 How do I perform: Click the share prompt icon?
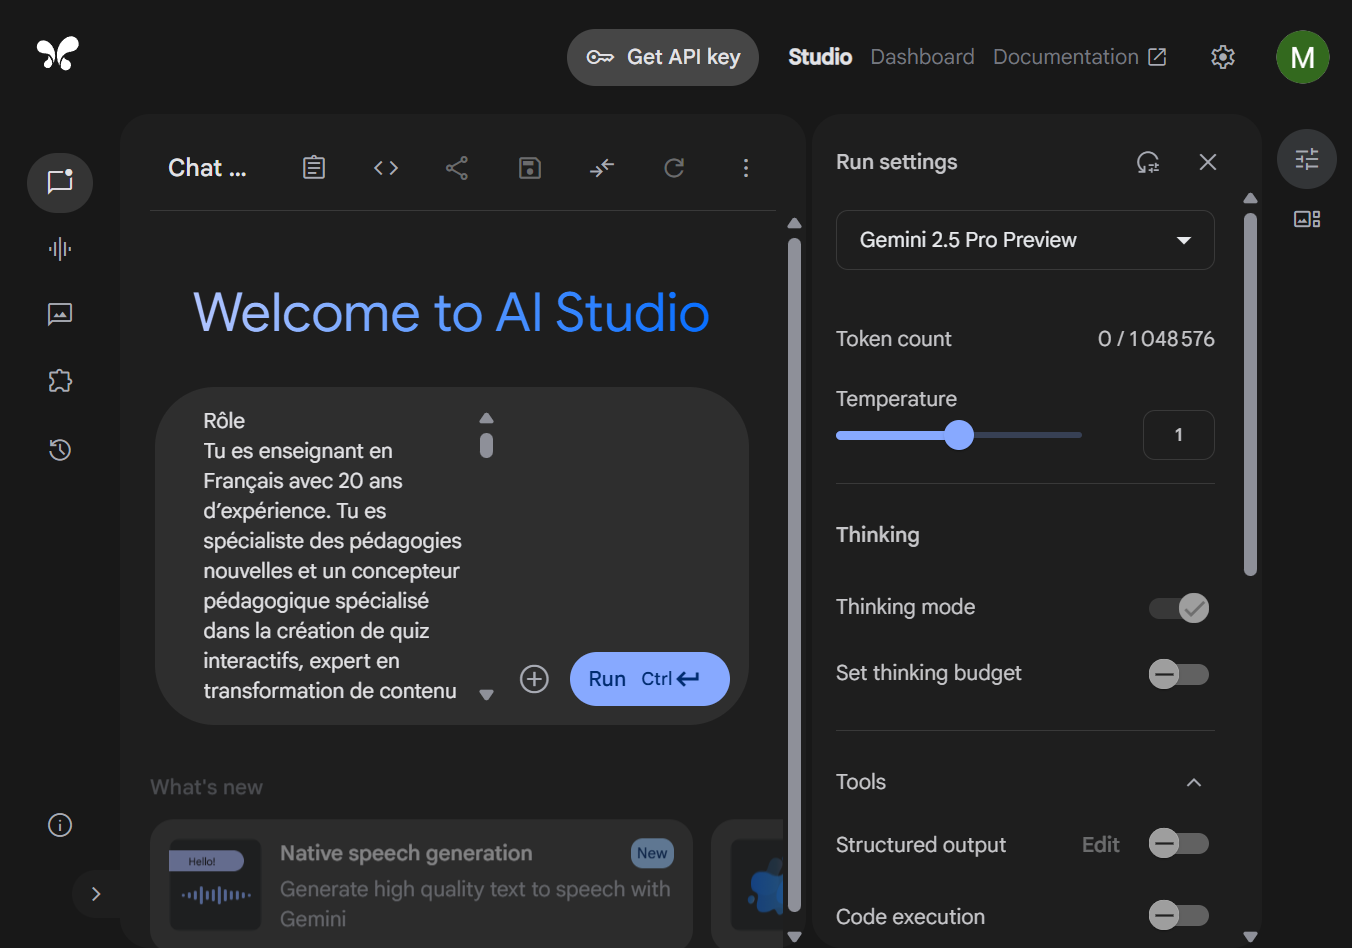457,167
